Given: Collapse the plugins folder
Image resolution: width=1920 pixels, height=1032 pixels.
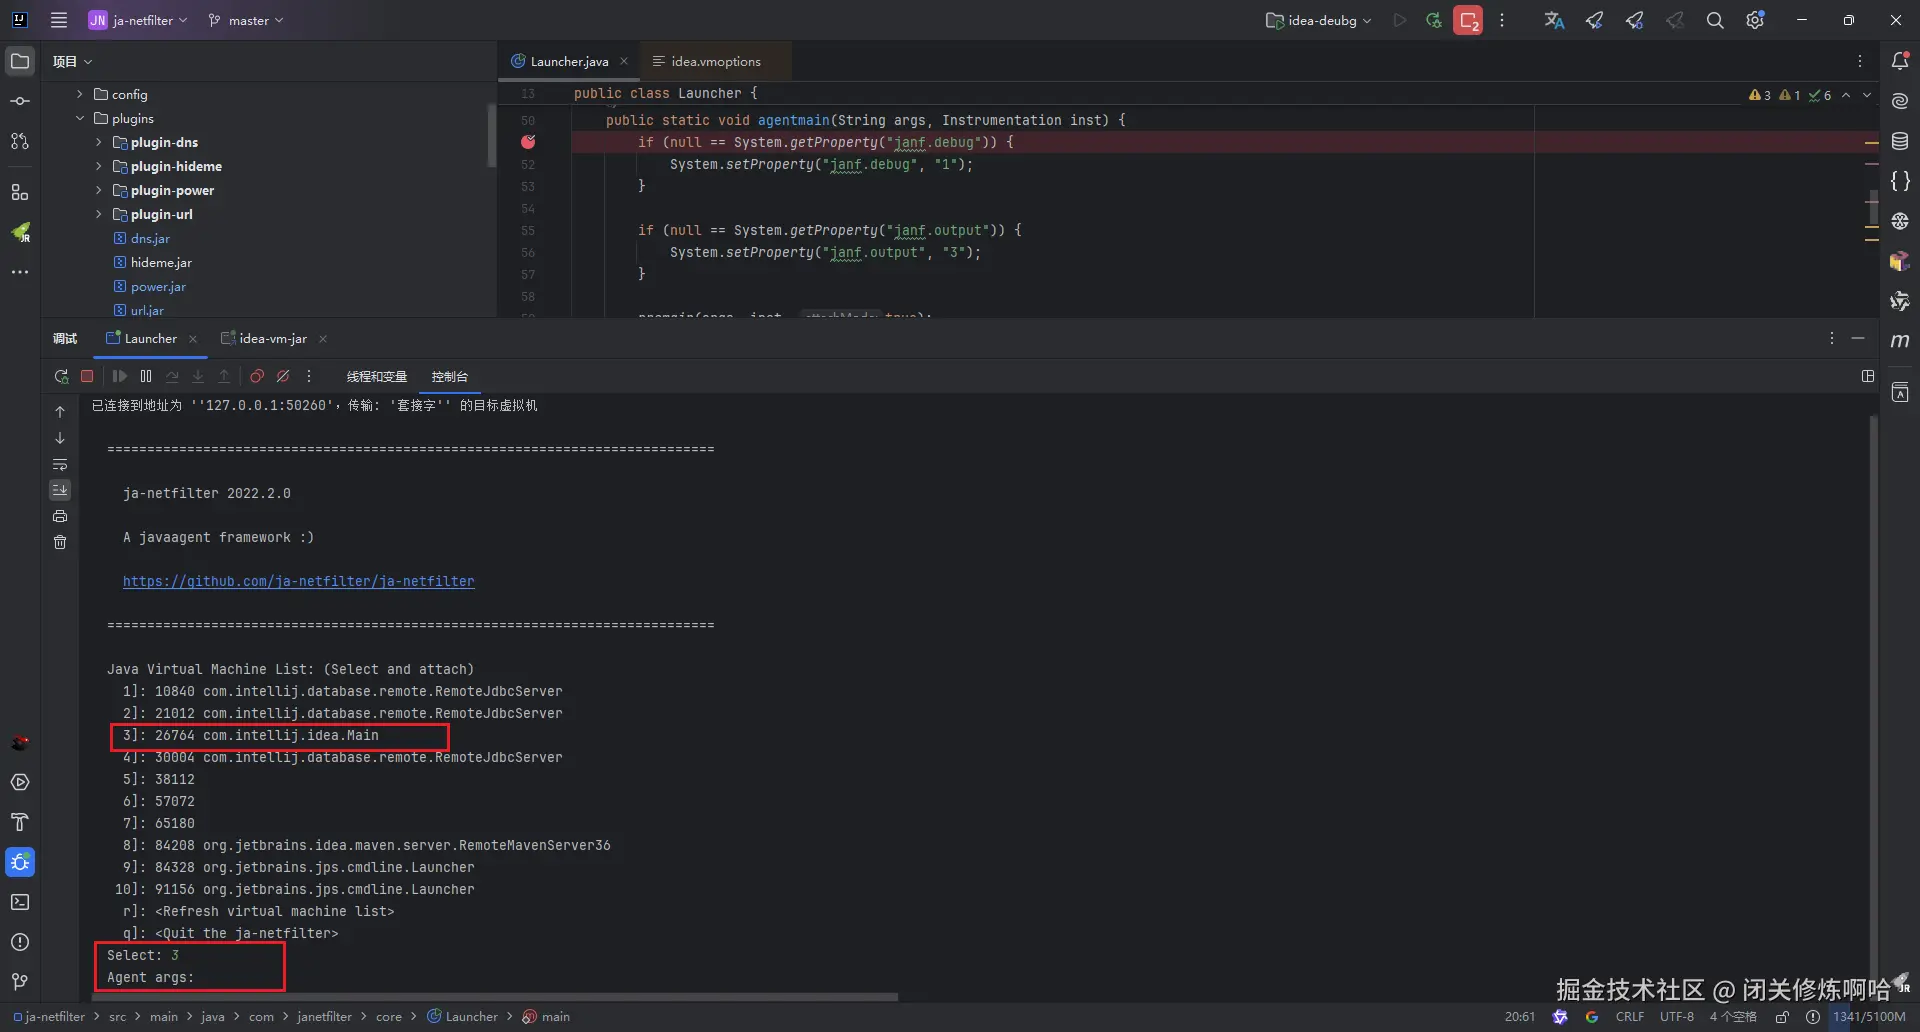Looking at the screenshot, I should point(80,118).
